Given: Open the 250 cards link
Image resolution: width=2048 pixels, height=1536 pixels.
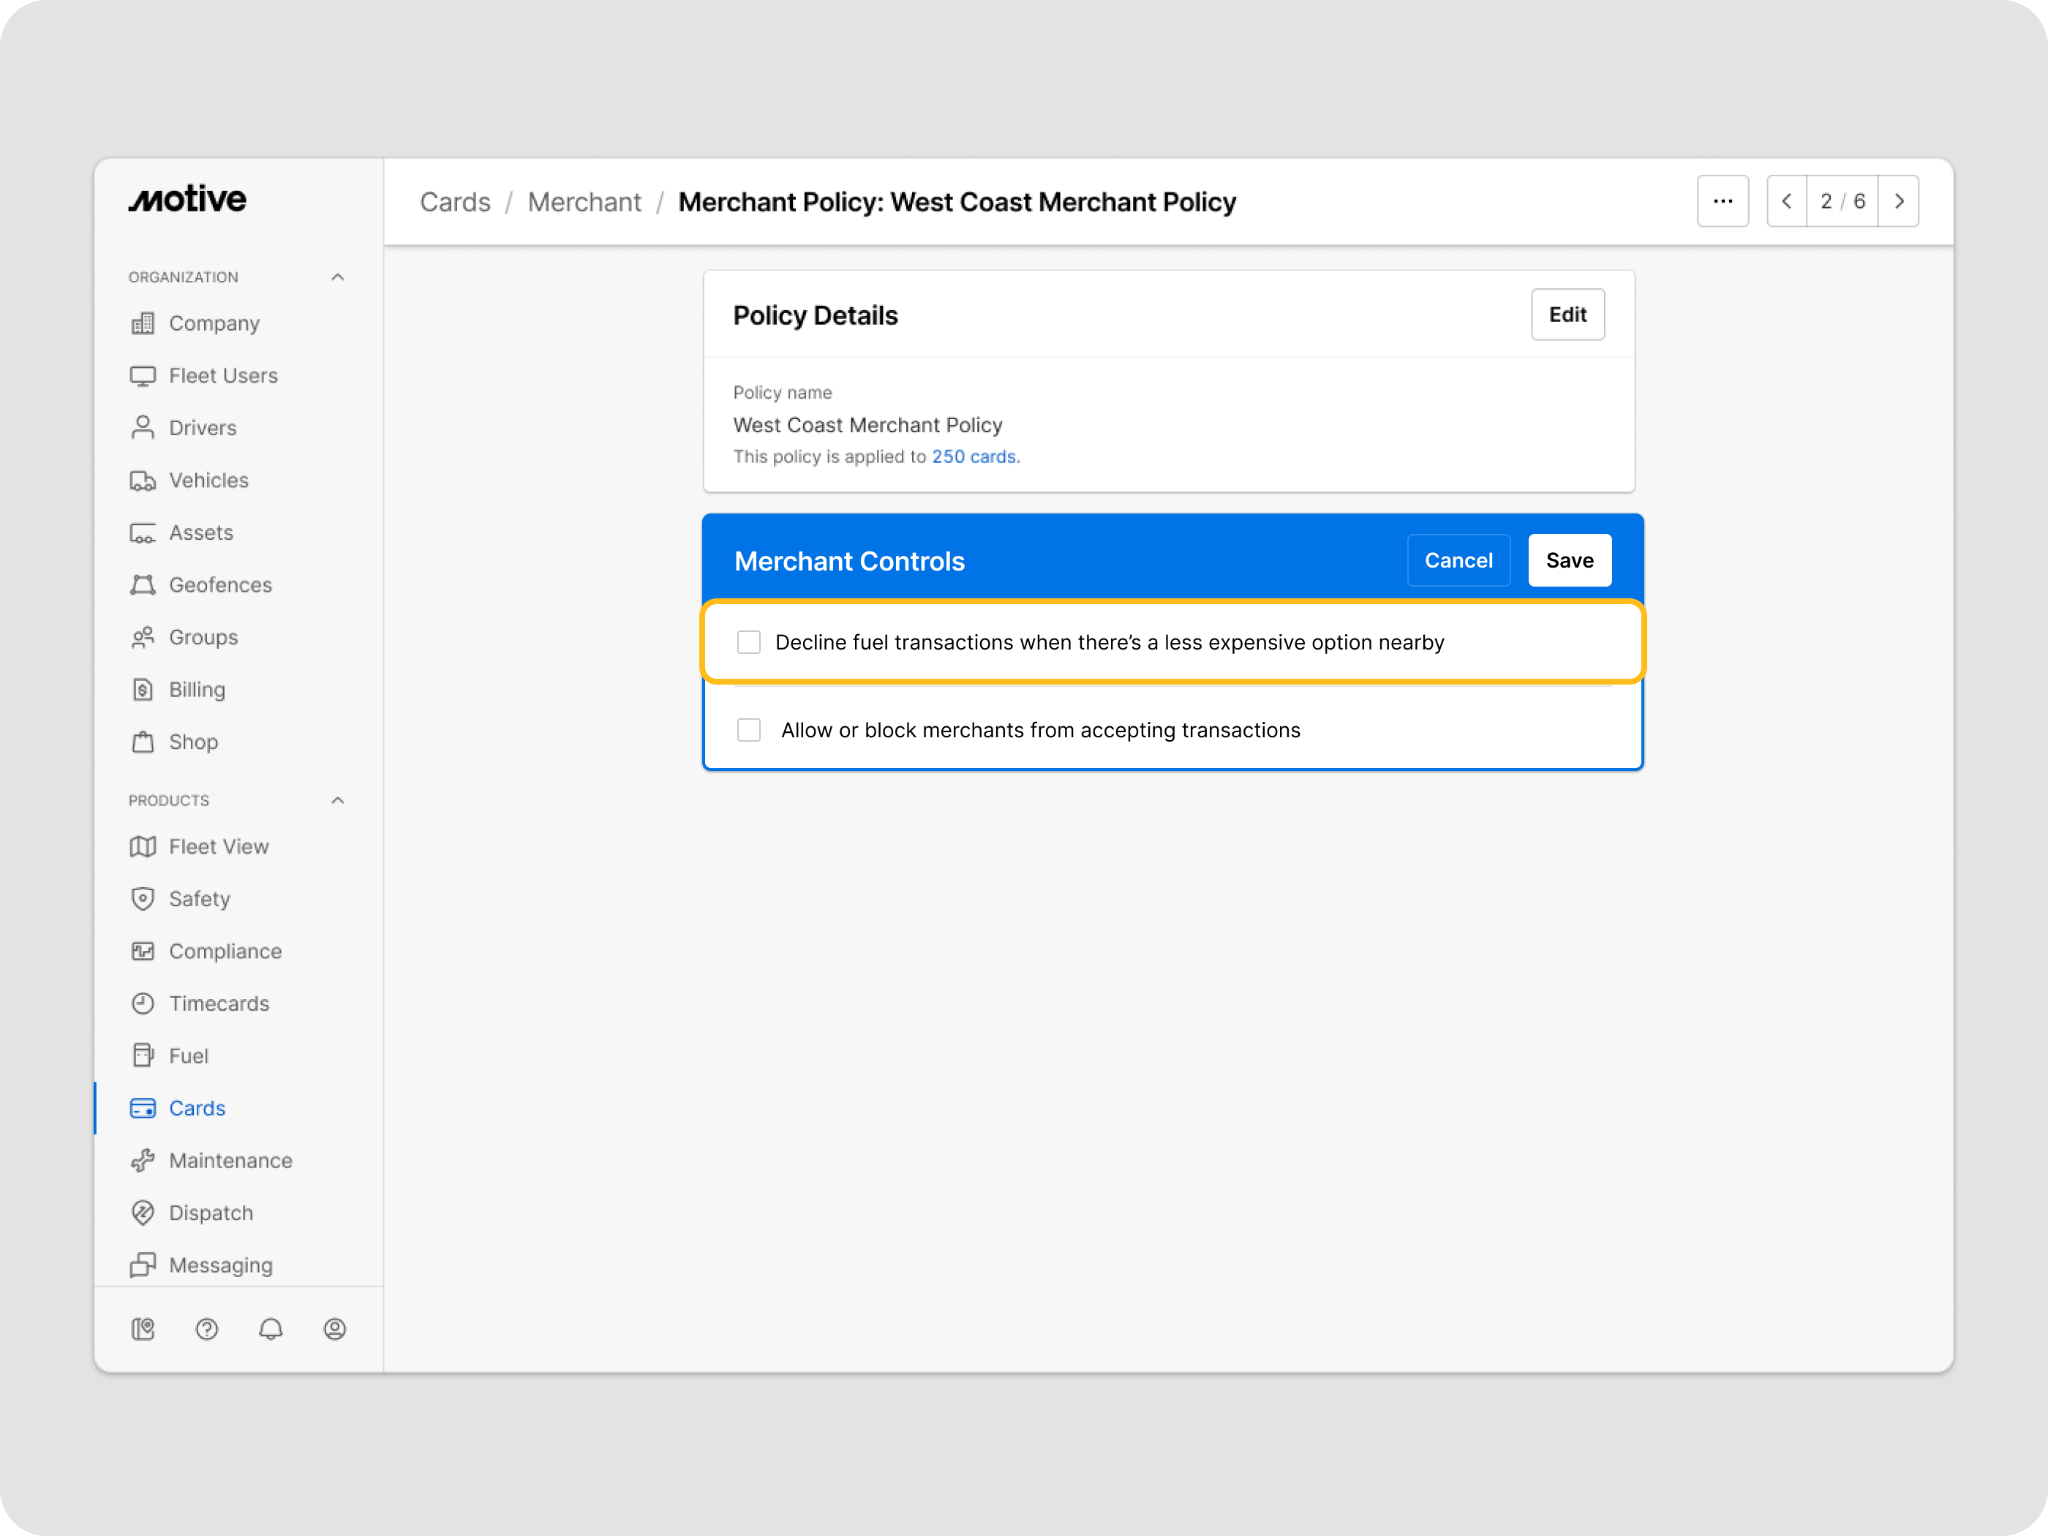Looking at the screenshot, I should 974,456.
